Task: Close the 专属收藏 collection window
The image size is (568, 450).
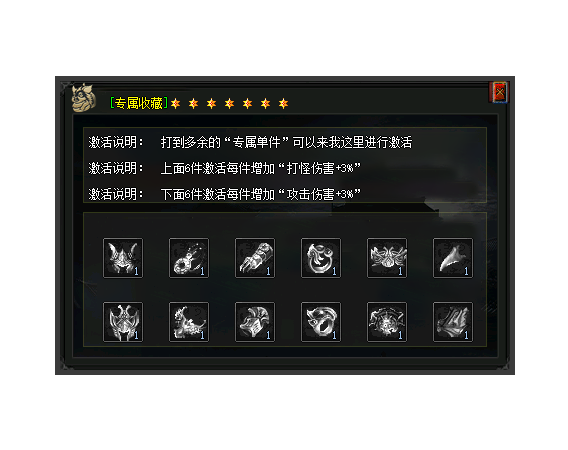Action: [500, 92]
